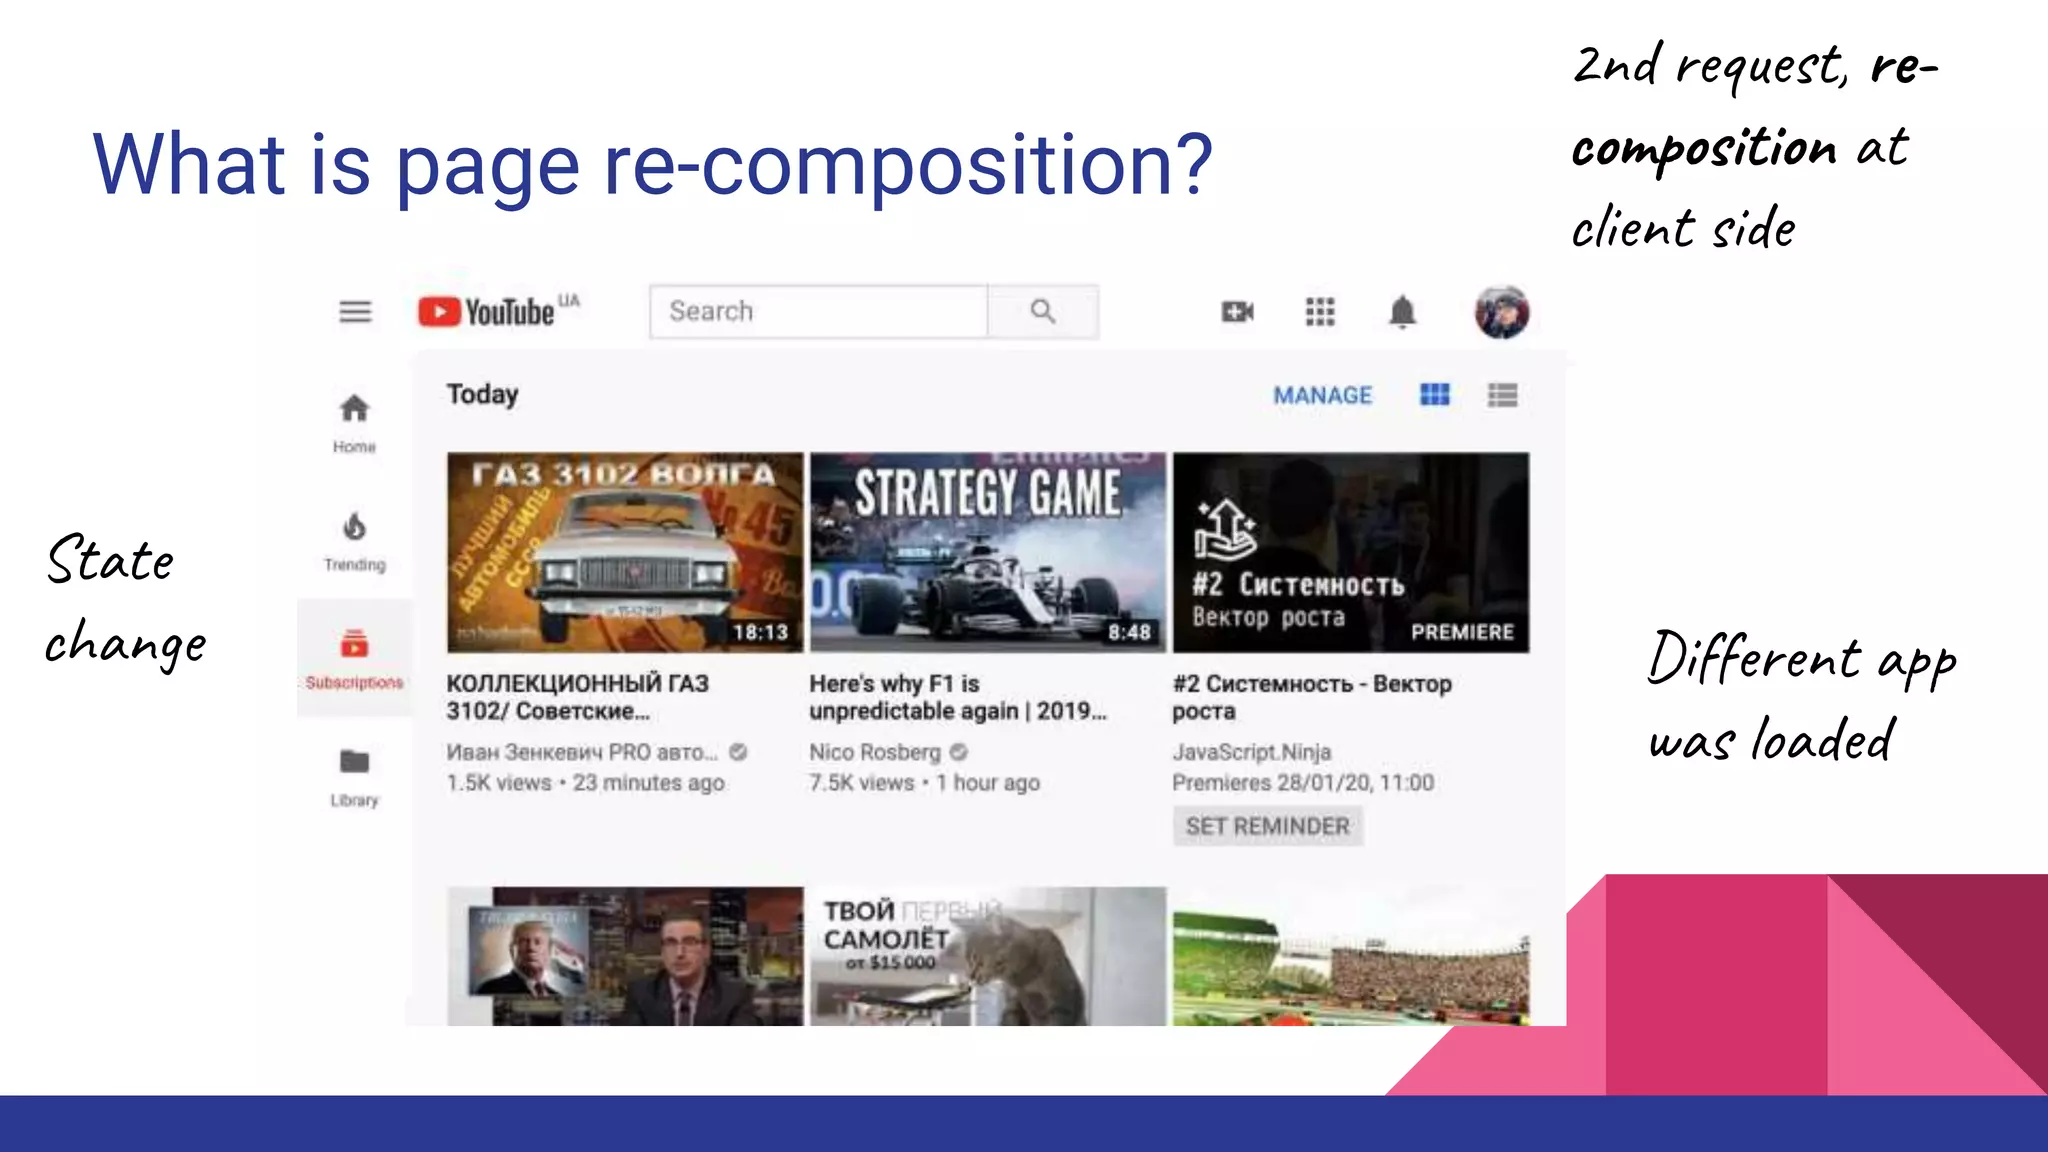
Task: Open the hamburger guide menu
Action: (x=355, y=312)
